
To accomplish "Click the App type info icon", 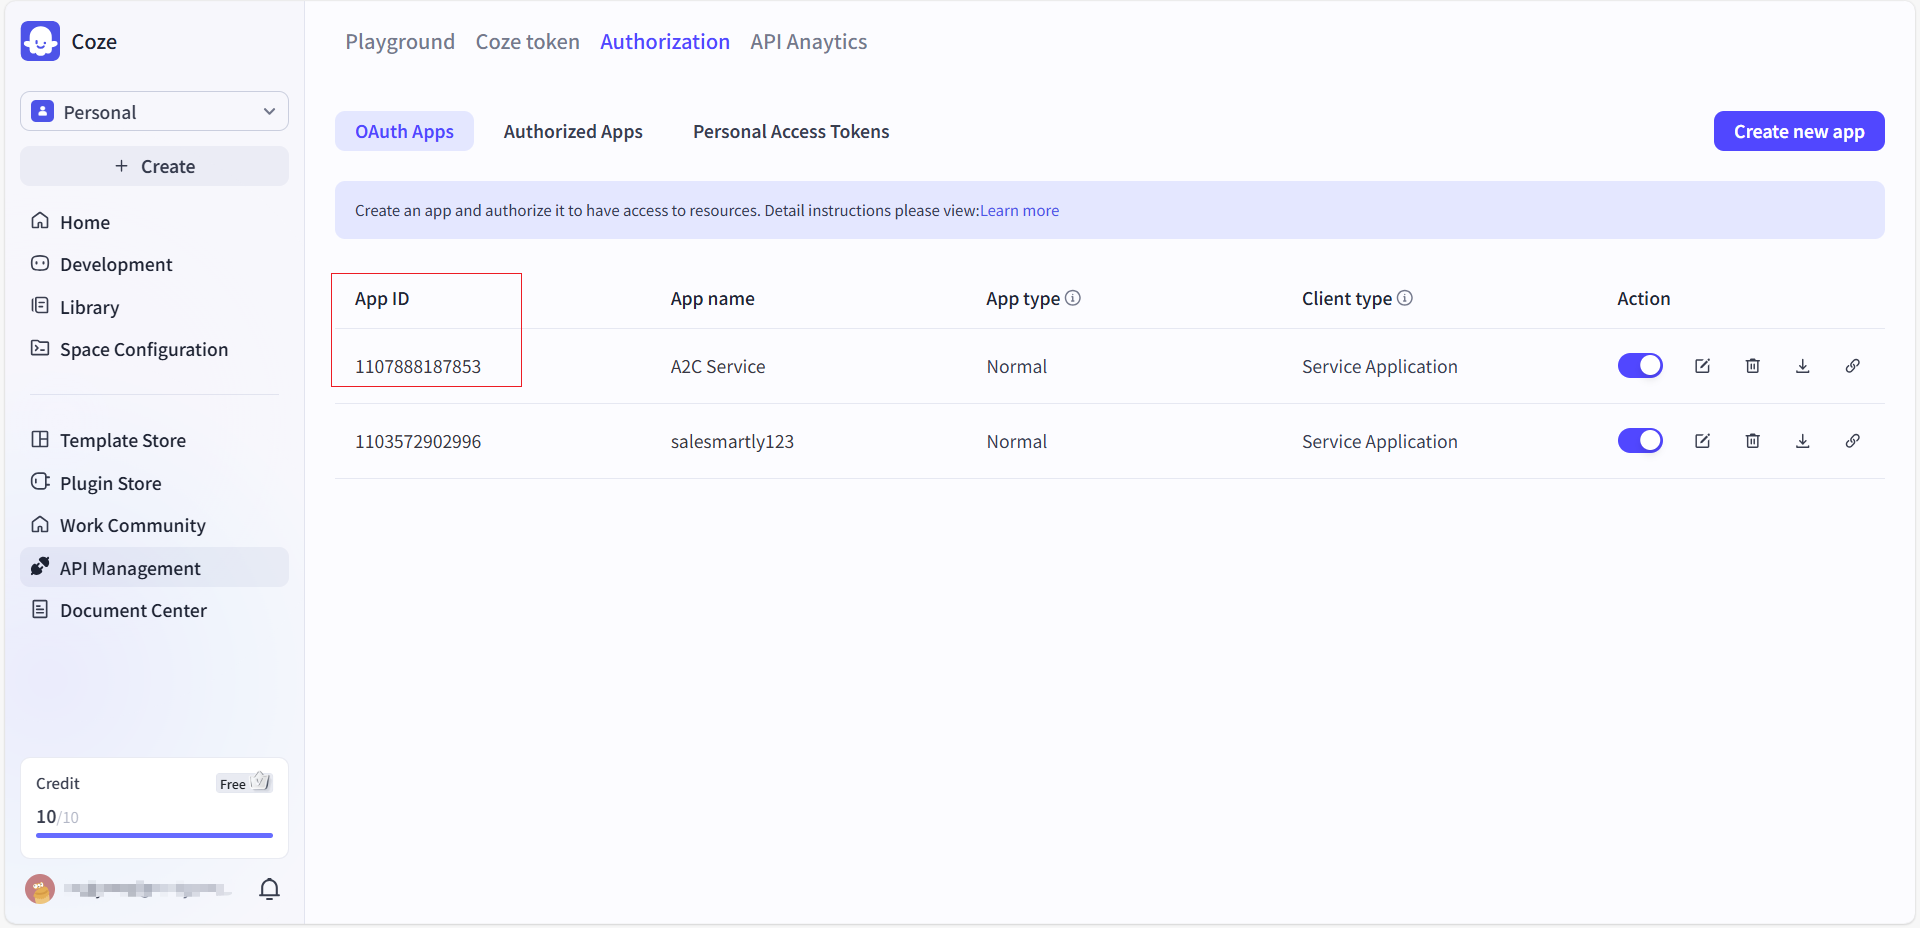I will 1073,298.
